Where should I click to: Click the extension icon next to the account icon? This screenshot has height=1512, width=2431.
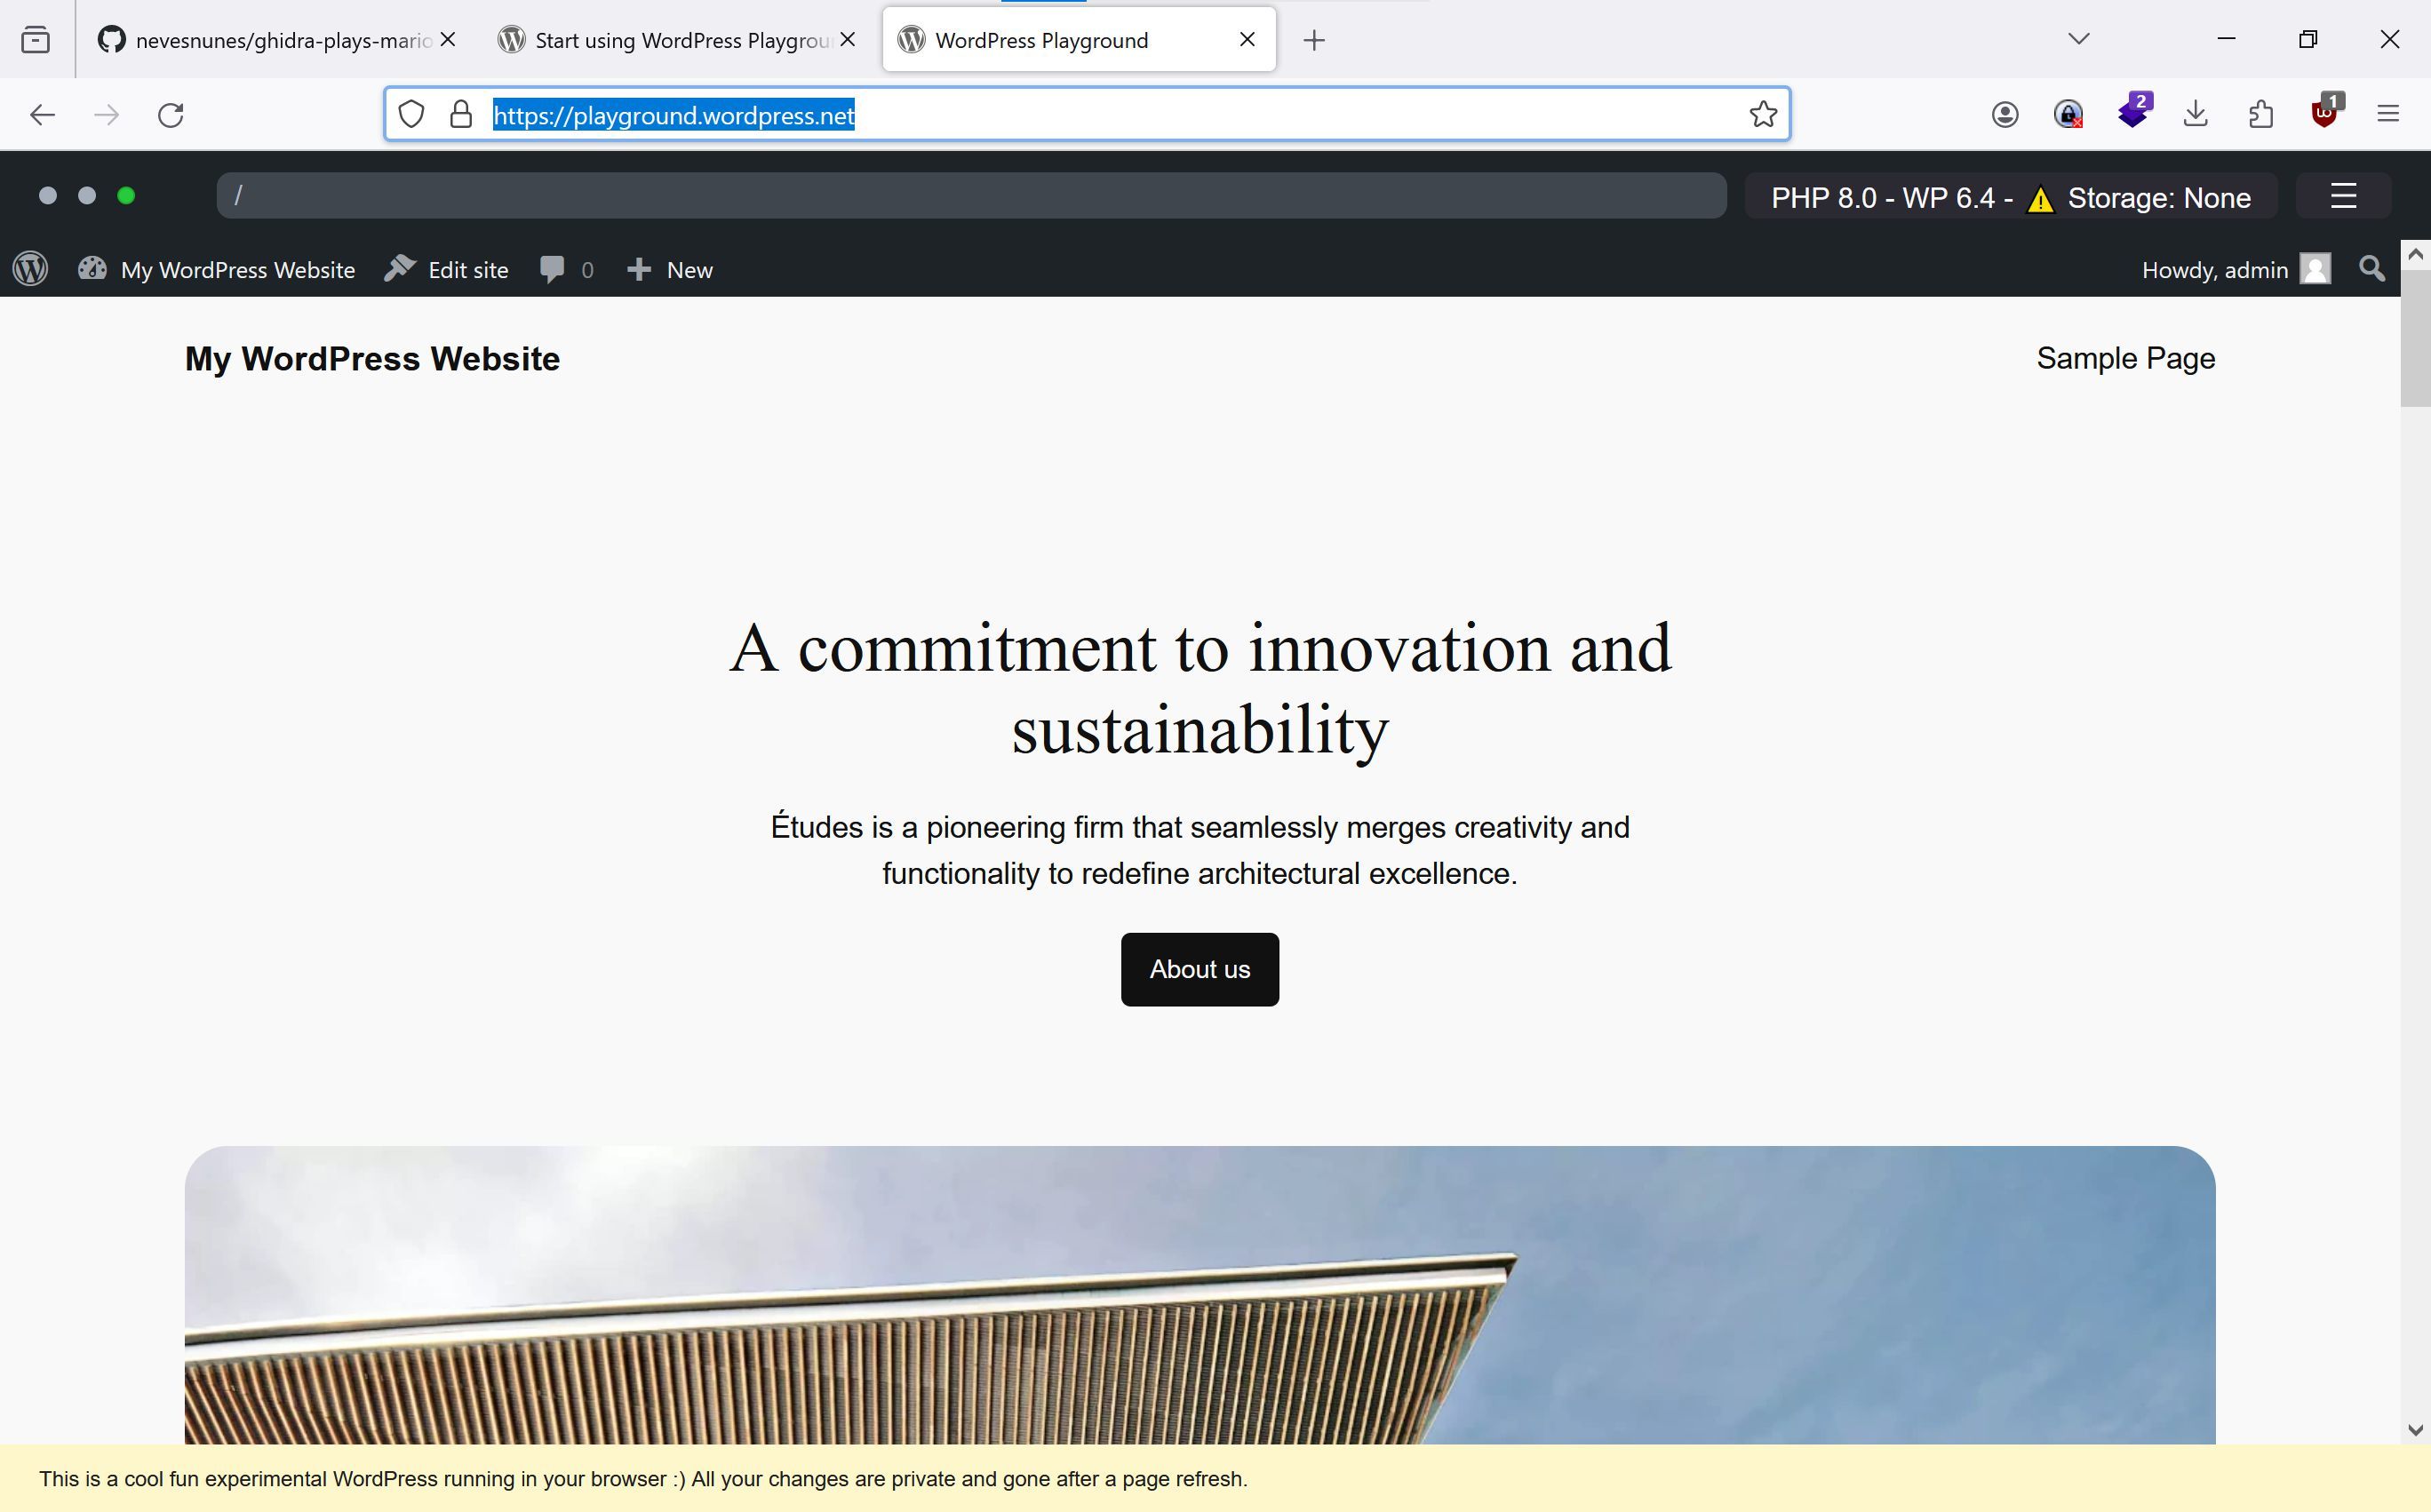[2068, 115]
